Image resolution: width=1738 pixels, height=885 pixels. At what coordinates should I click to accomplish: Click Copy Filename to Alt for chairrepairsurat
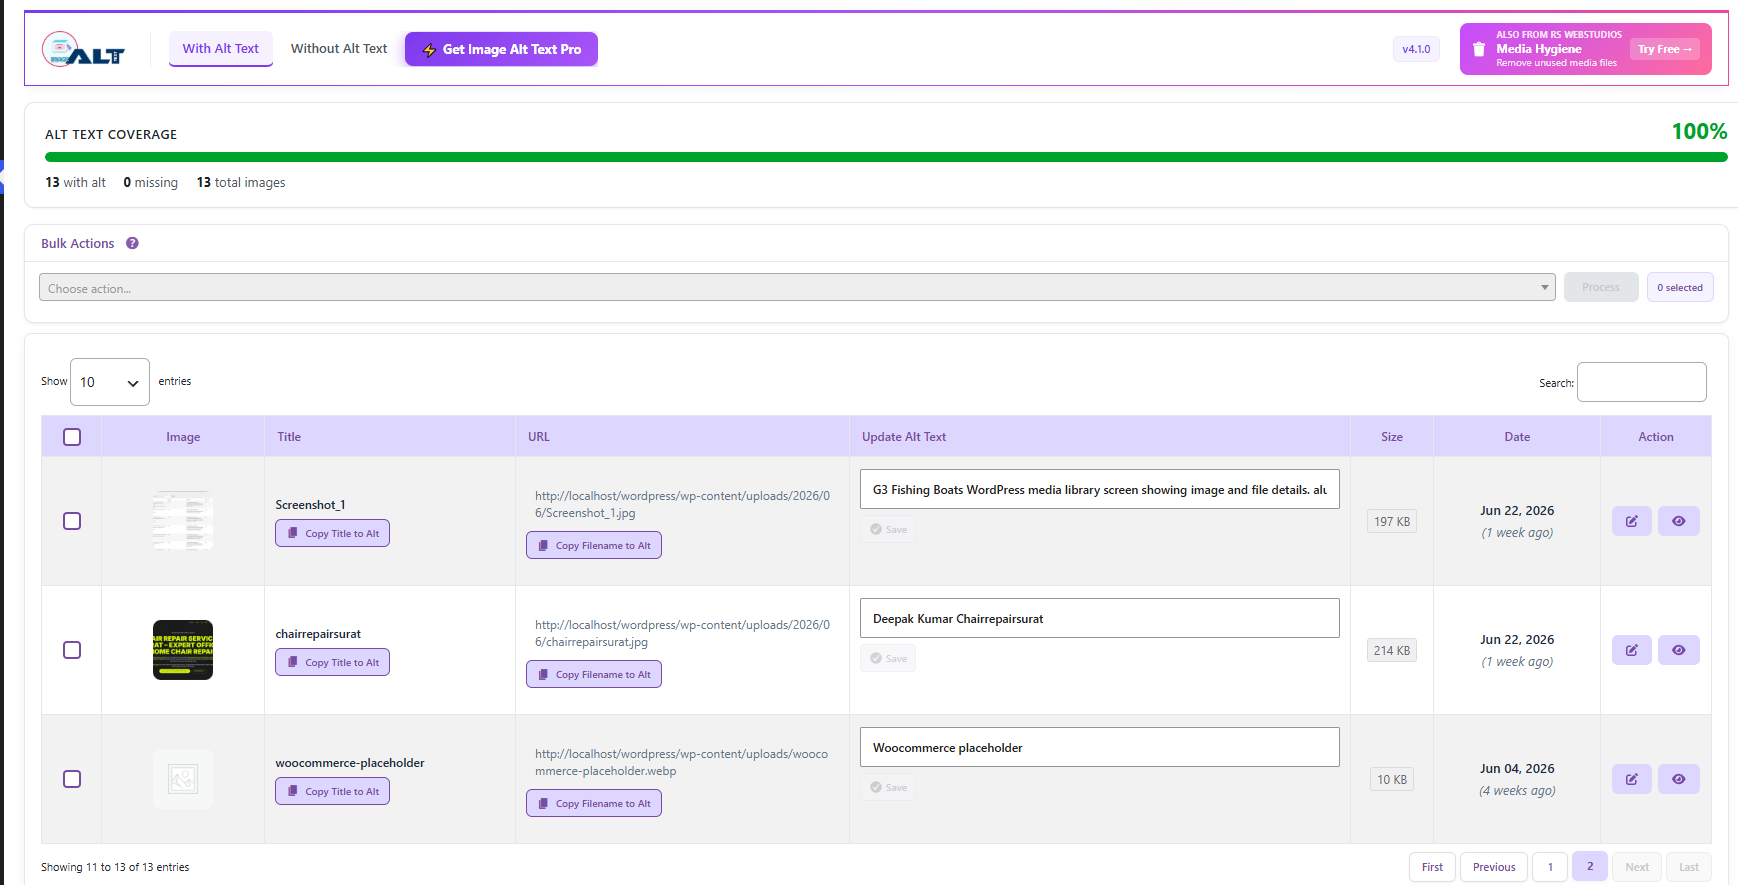594,674
